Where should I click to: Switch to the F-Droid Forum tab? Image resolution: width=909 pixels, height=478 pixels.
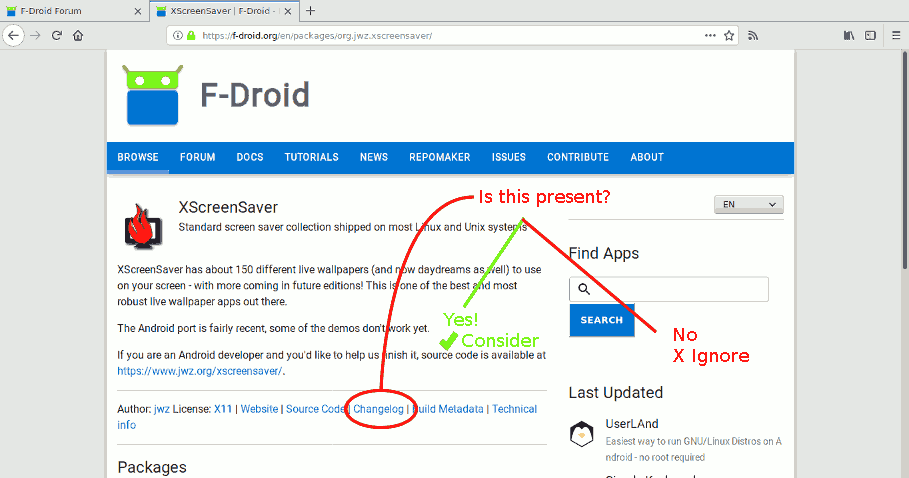tap(73, 11)
